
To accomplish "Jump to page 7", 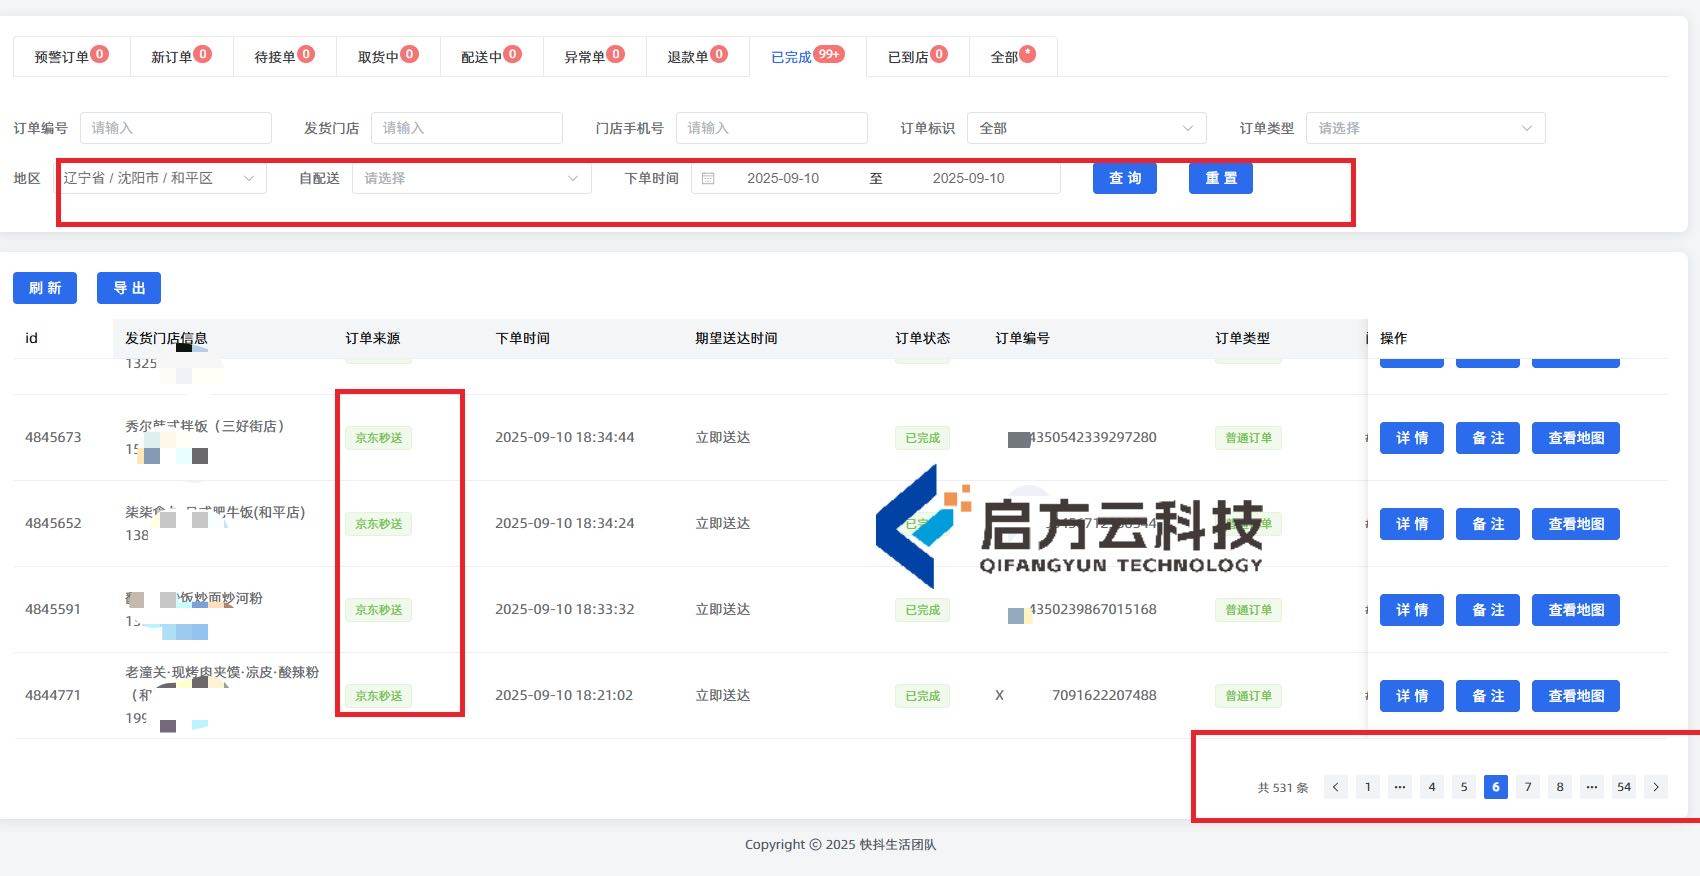I will pos(1528,787).
